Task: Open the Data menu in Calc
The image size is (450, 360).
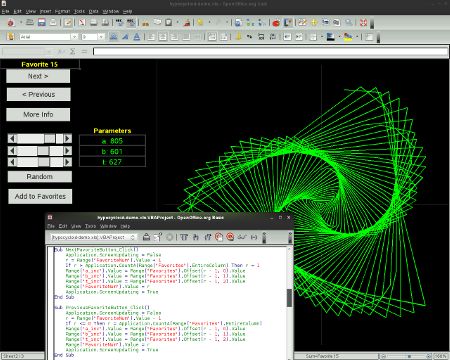Action: (94, 11)
